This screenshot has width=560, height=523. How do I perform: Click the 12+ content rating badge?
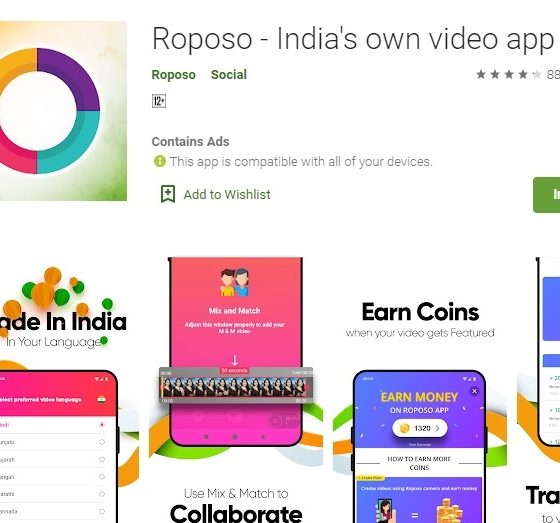pos(159,101)
